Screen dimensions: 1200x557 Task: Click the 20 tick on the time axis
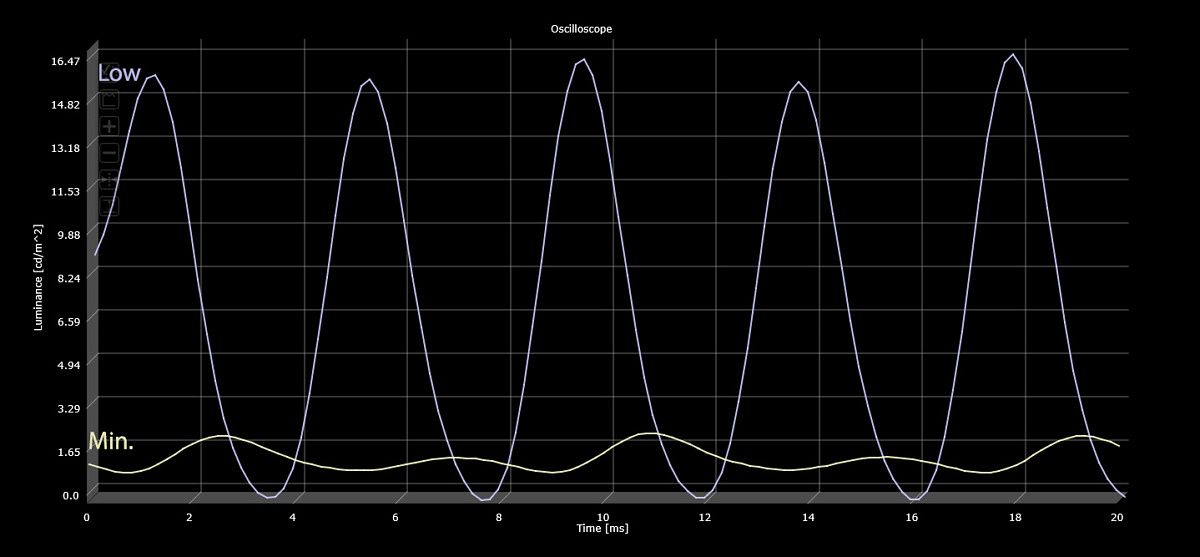pyautogui.click(x=1118, y=517)
